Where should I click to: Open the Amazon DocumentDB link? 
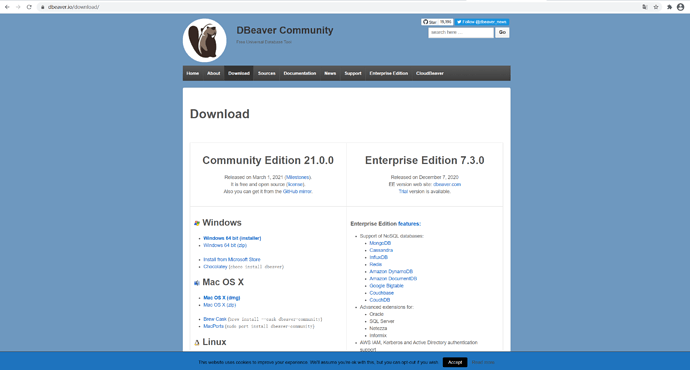(393, 278)
